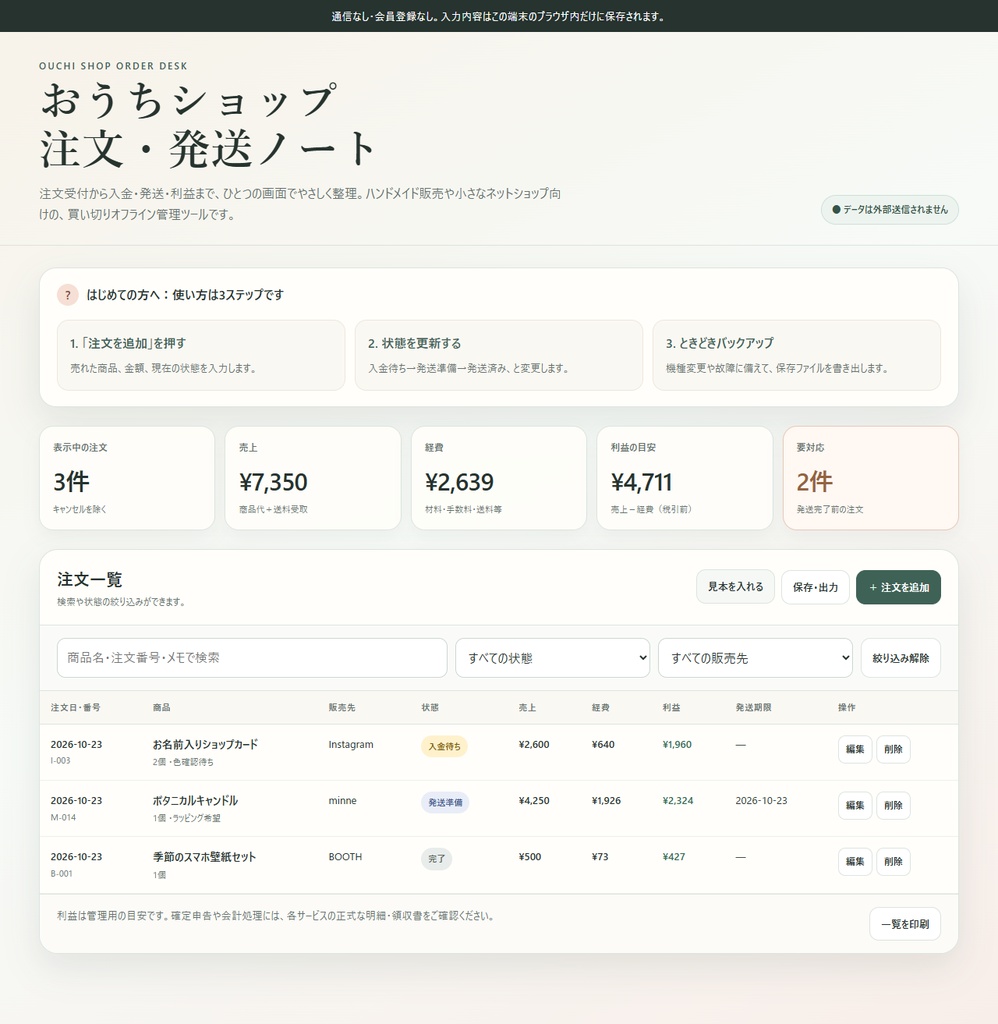
Task: Edit the ボタニカルキャンドル order
Action: point(855,805)
